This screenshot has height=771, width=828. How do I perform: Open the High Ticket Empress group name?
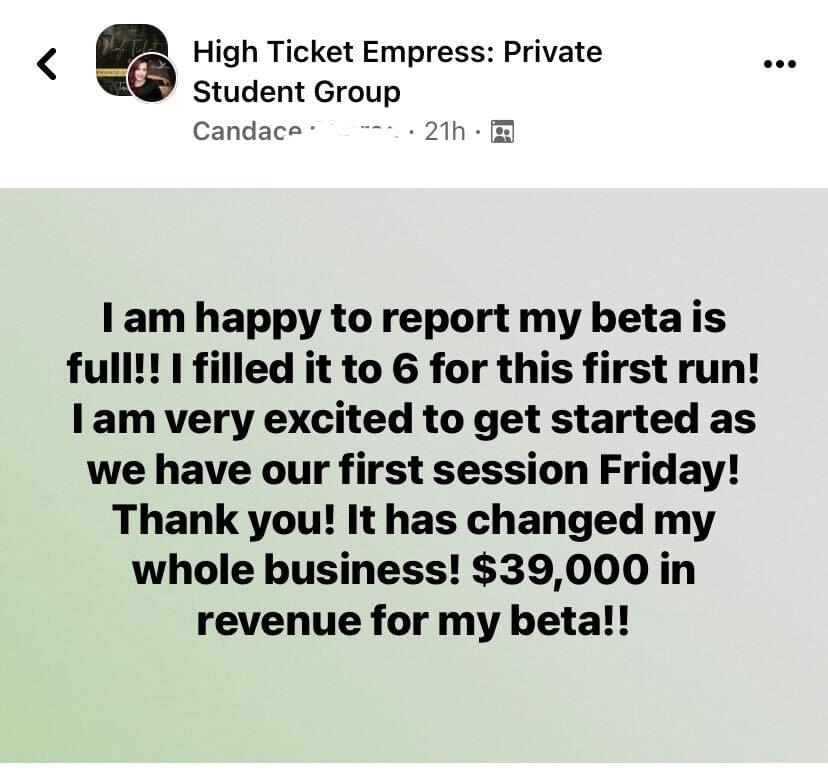point(398,52)
